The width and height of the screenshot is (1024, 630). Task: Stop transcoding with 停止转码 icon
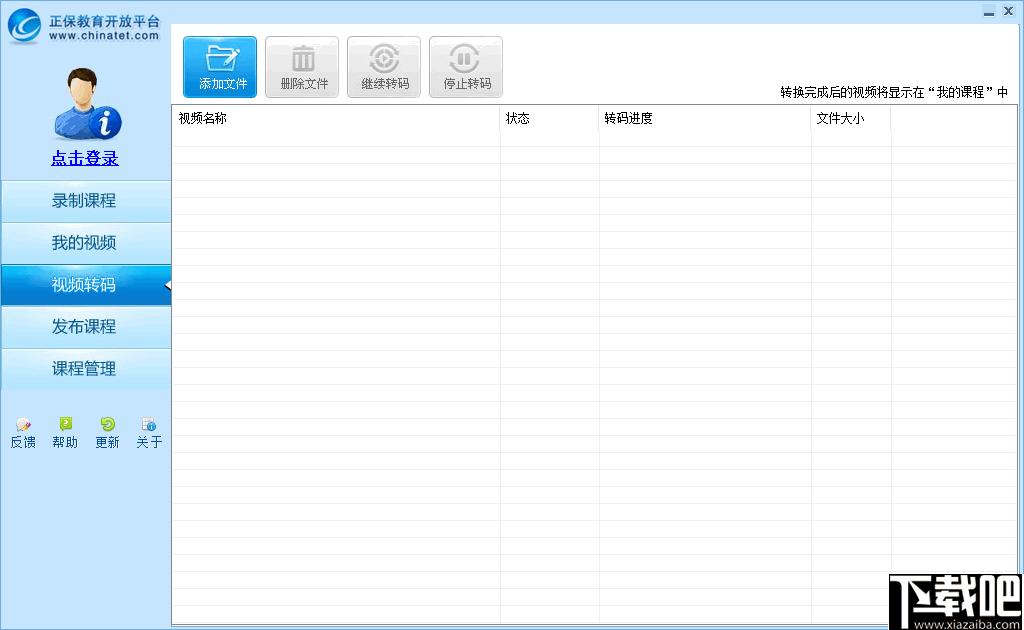tap(465, 59)
